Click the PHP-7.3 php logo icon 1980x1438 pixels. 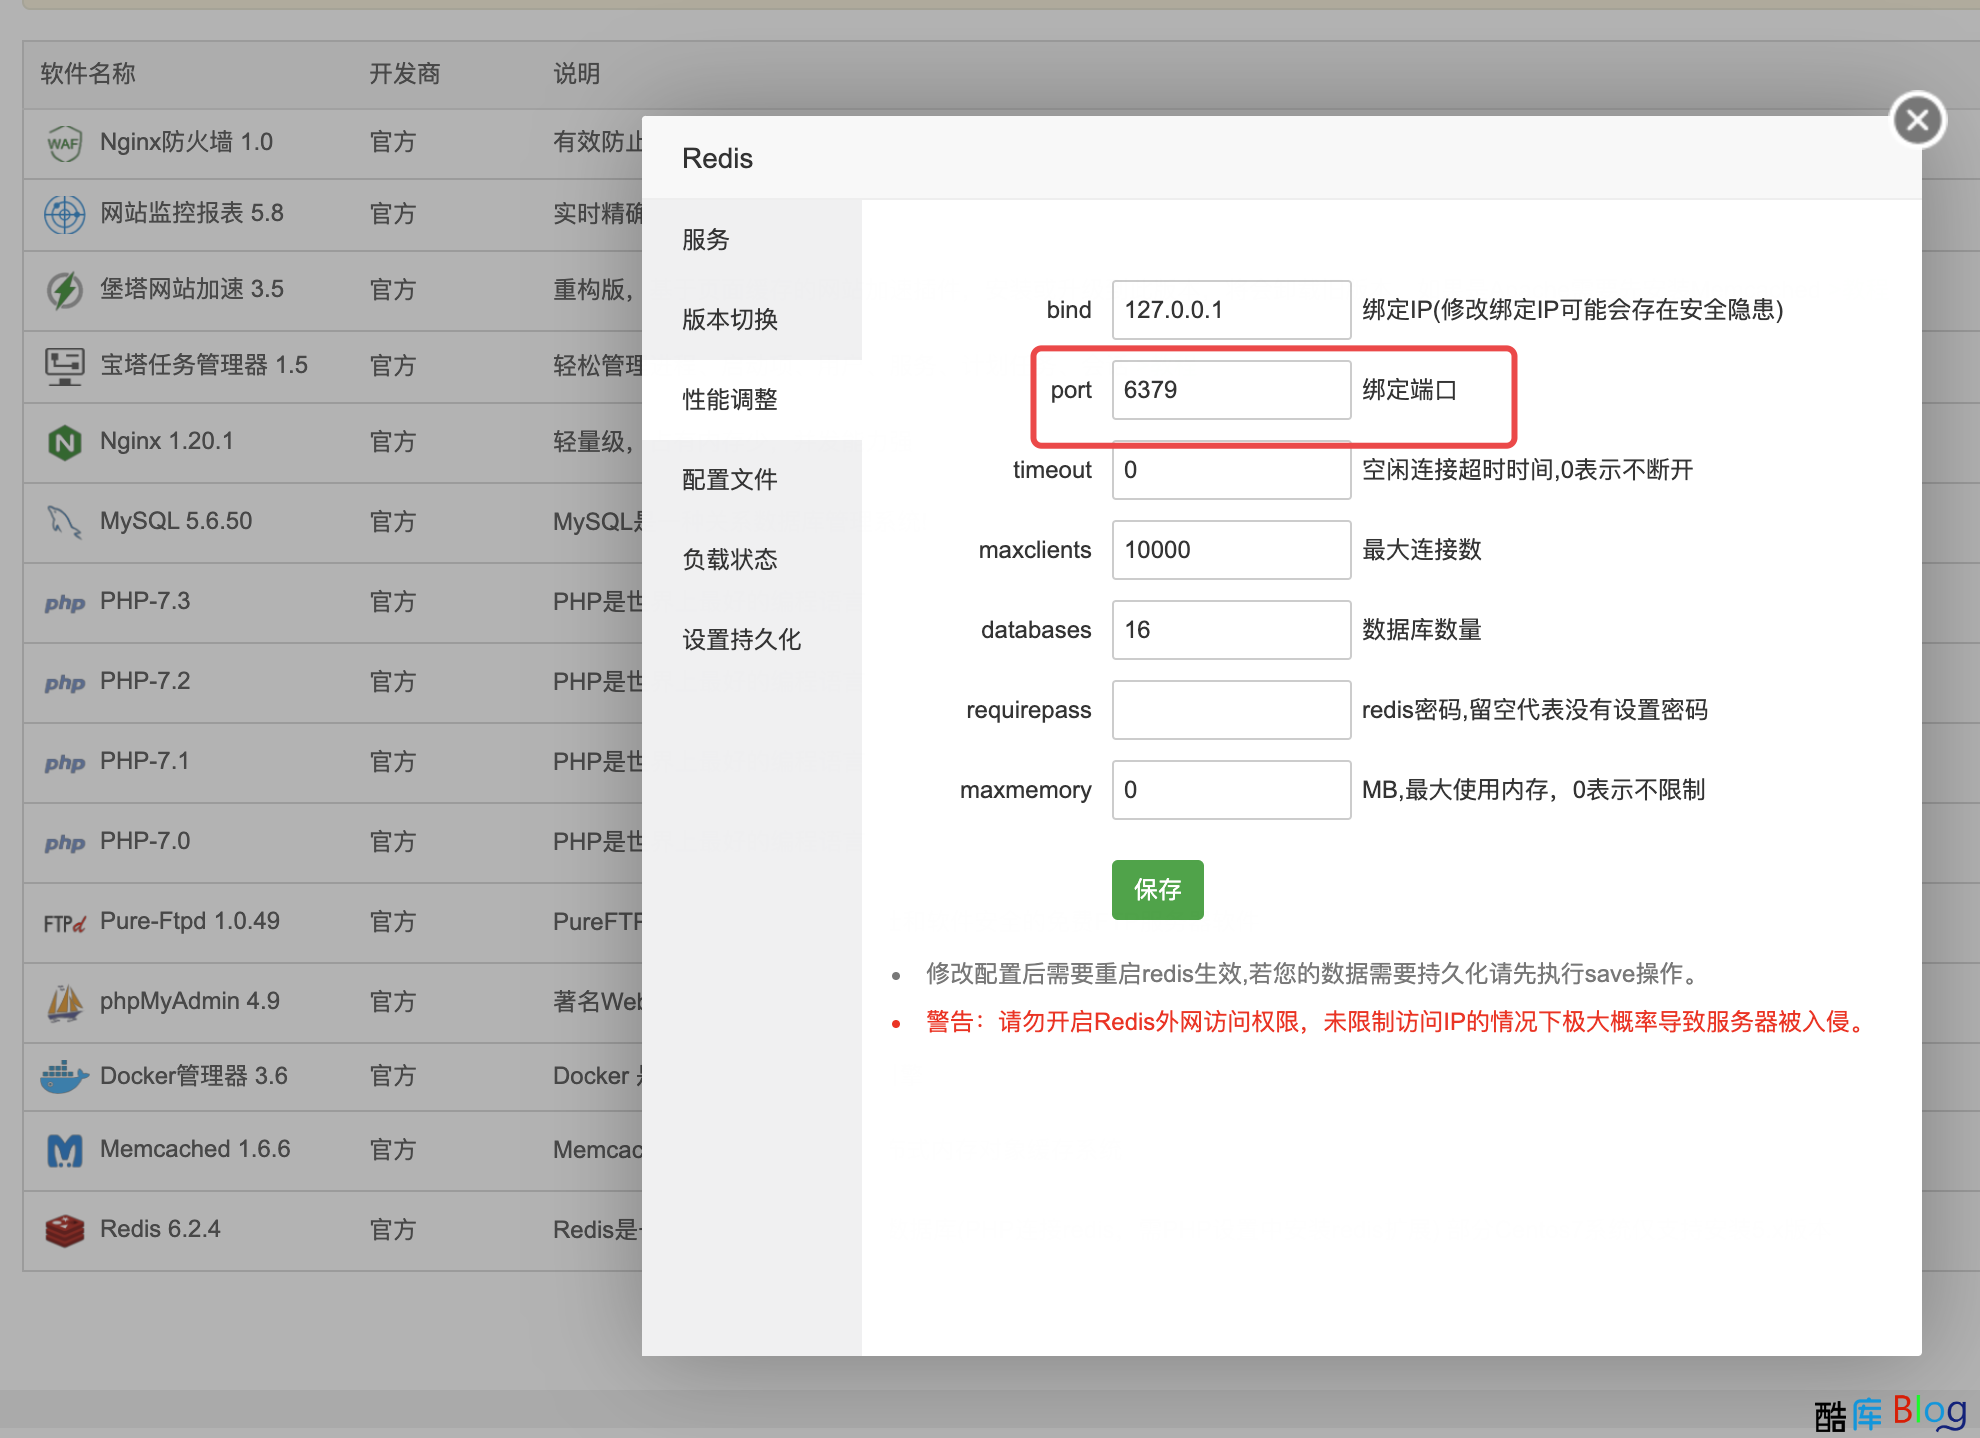coord(64,602)
